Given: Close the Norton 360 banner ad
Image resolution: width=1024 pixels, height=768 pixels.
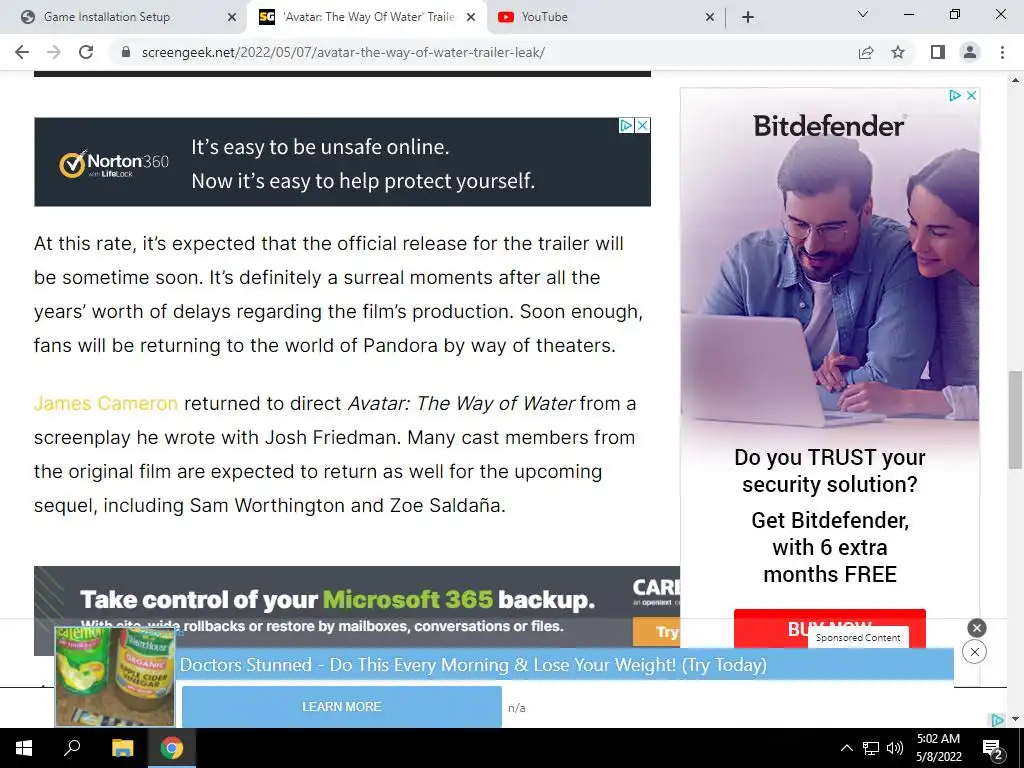Looking at the screenshot, I should click(643, 125).
